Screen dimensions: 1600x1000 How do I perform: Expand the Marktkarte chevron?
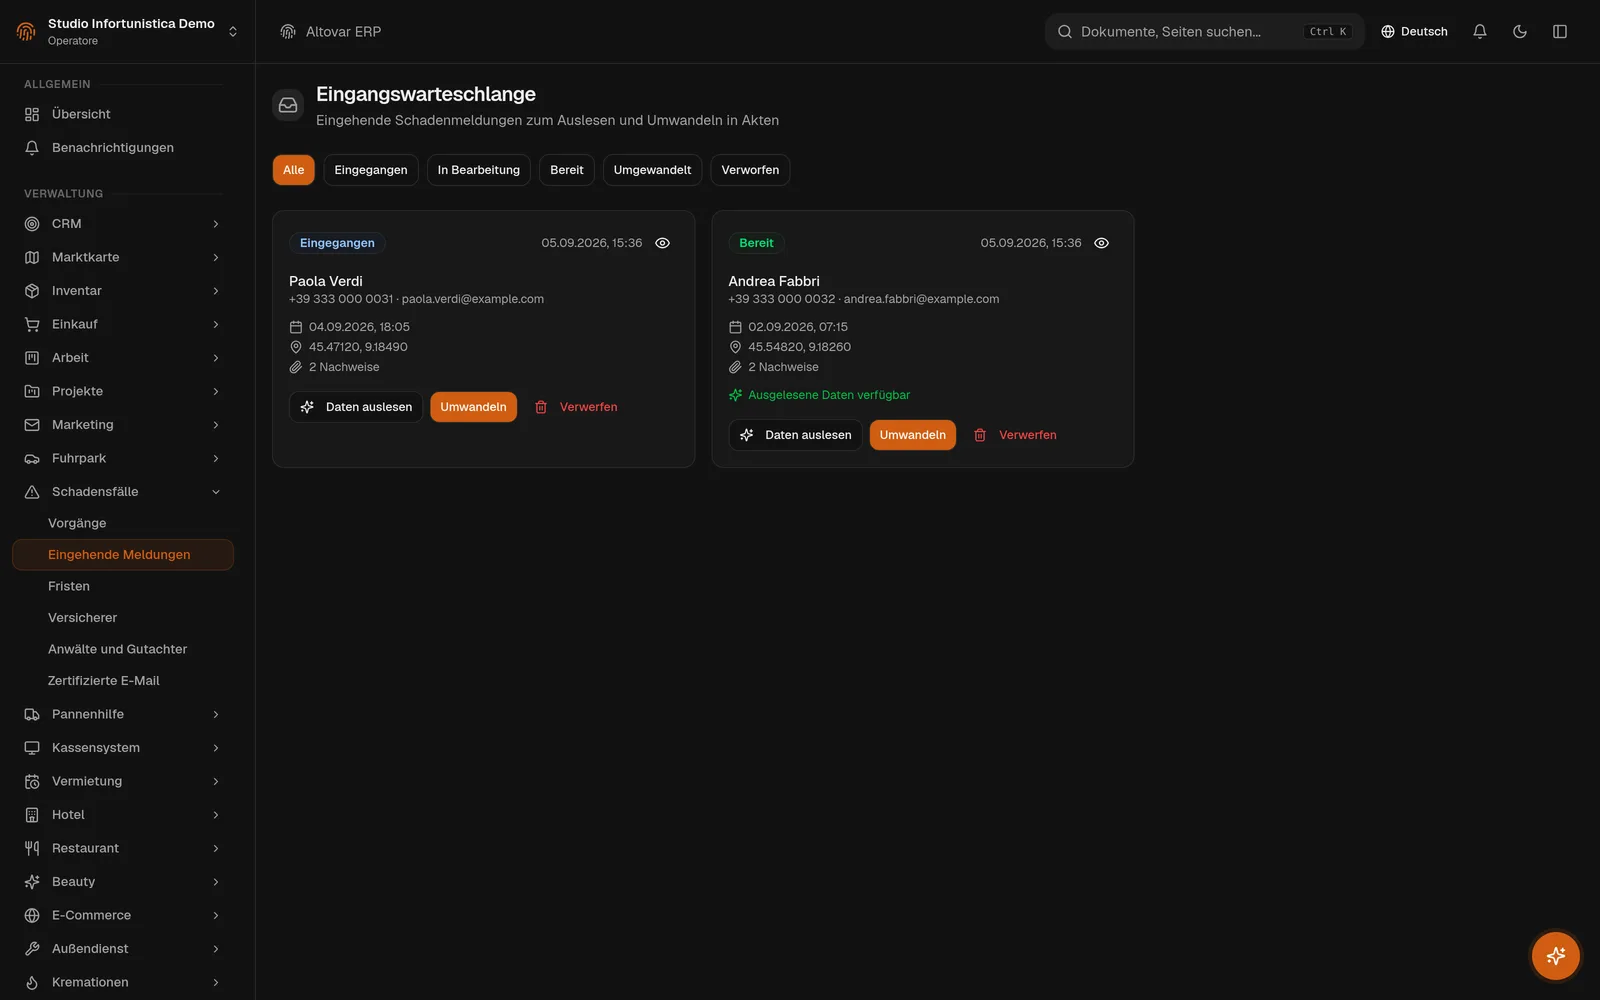[x=216, y=257]
